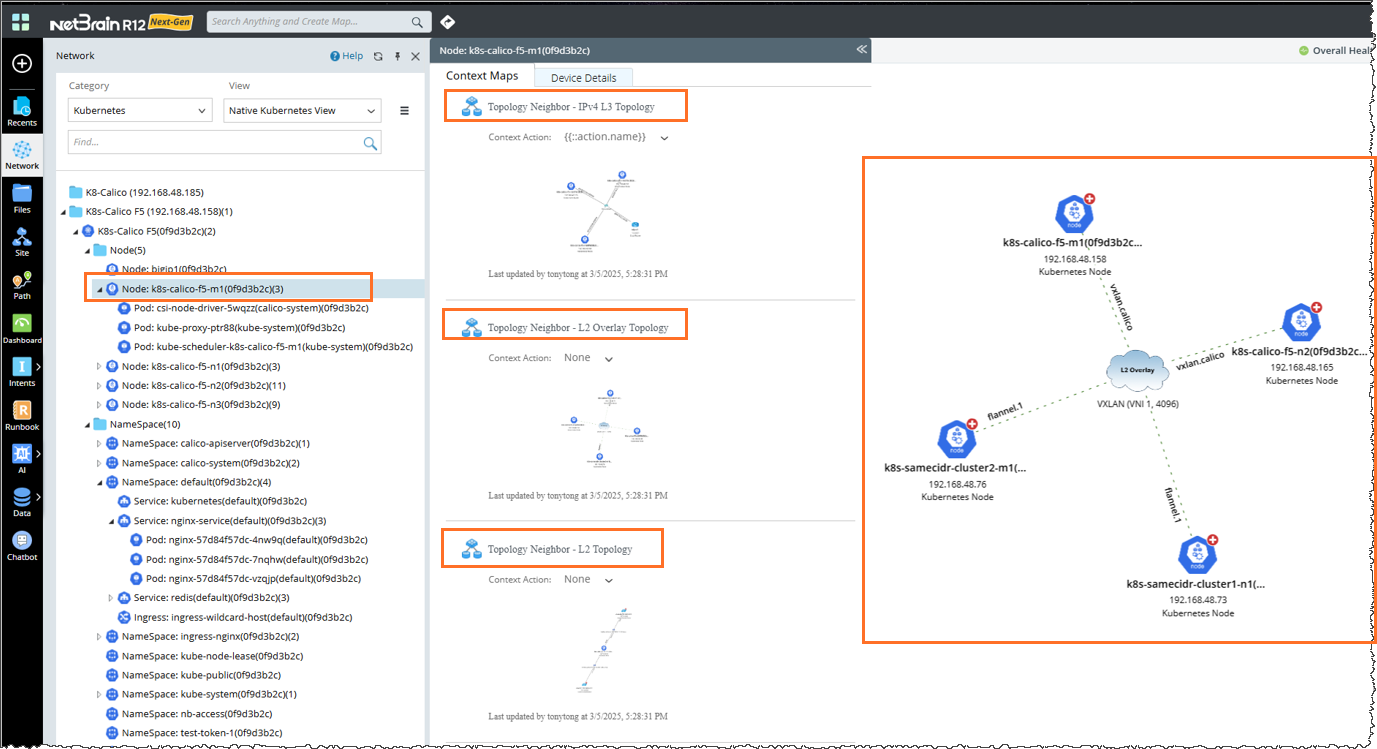
Task: Click k8s-calico-f5-m1 node icon on map
Action: coord(1073,214)
